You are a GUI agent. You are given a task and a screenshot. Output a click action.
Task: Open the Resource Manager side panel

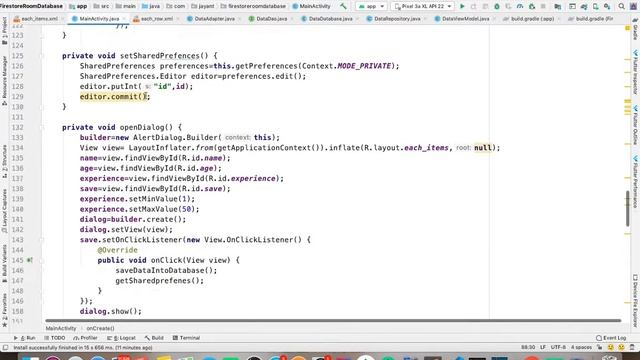4,80
